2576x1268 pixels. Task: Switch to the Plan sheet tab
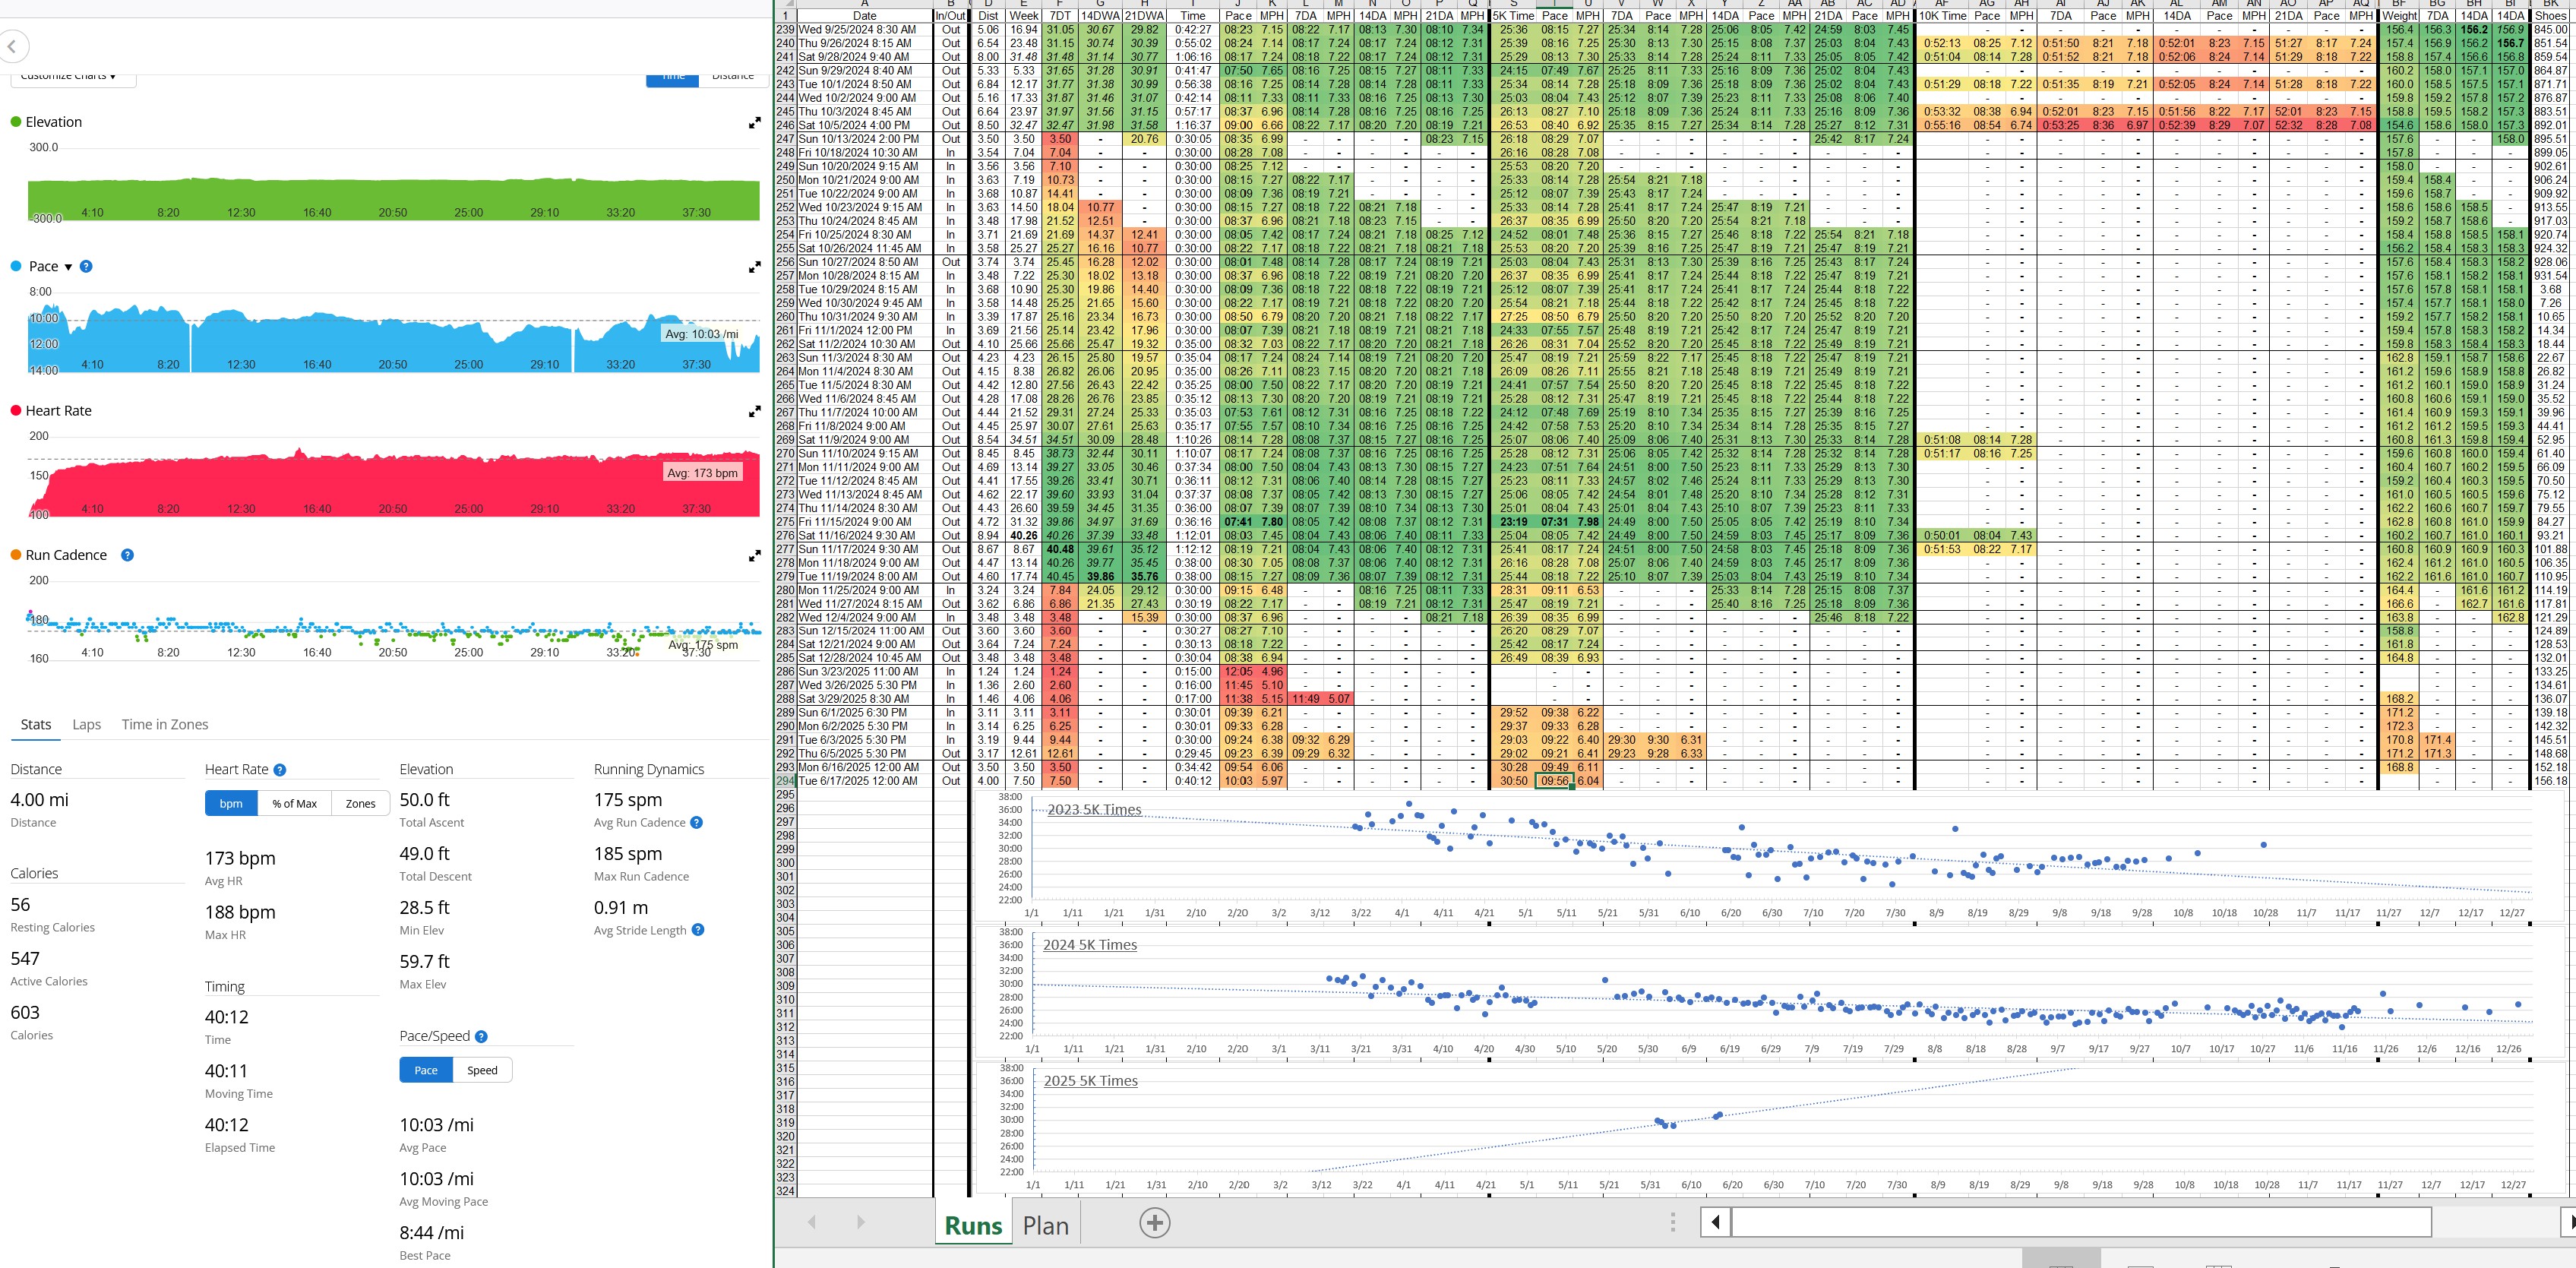point(1046,1225)
